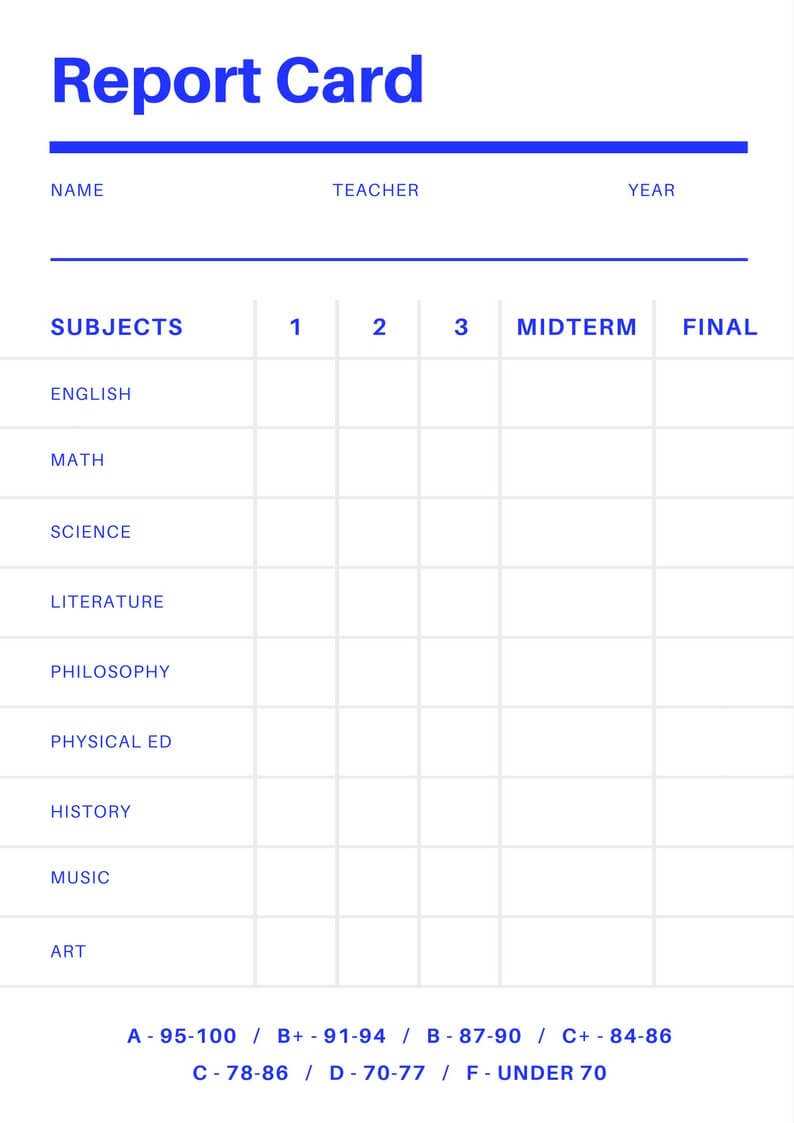
Task: Click the MATH midterm grade cell
Action: pyautogui.click(x=577, y=462)
